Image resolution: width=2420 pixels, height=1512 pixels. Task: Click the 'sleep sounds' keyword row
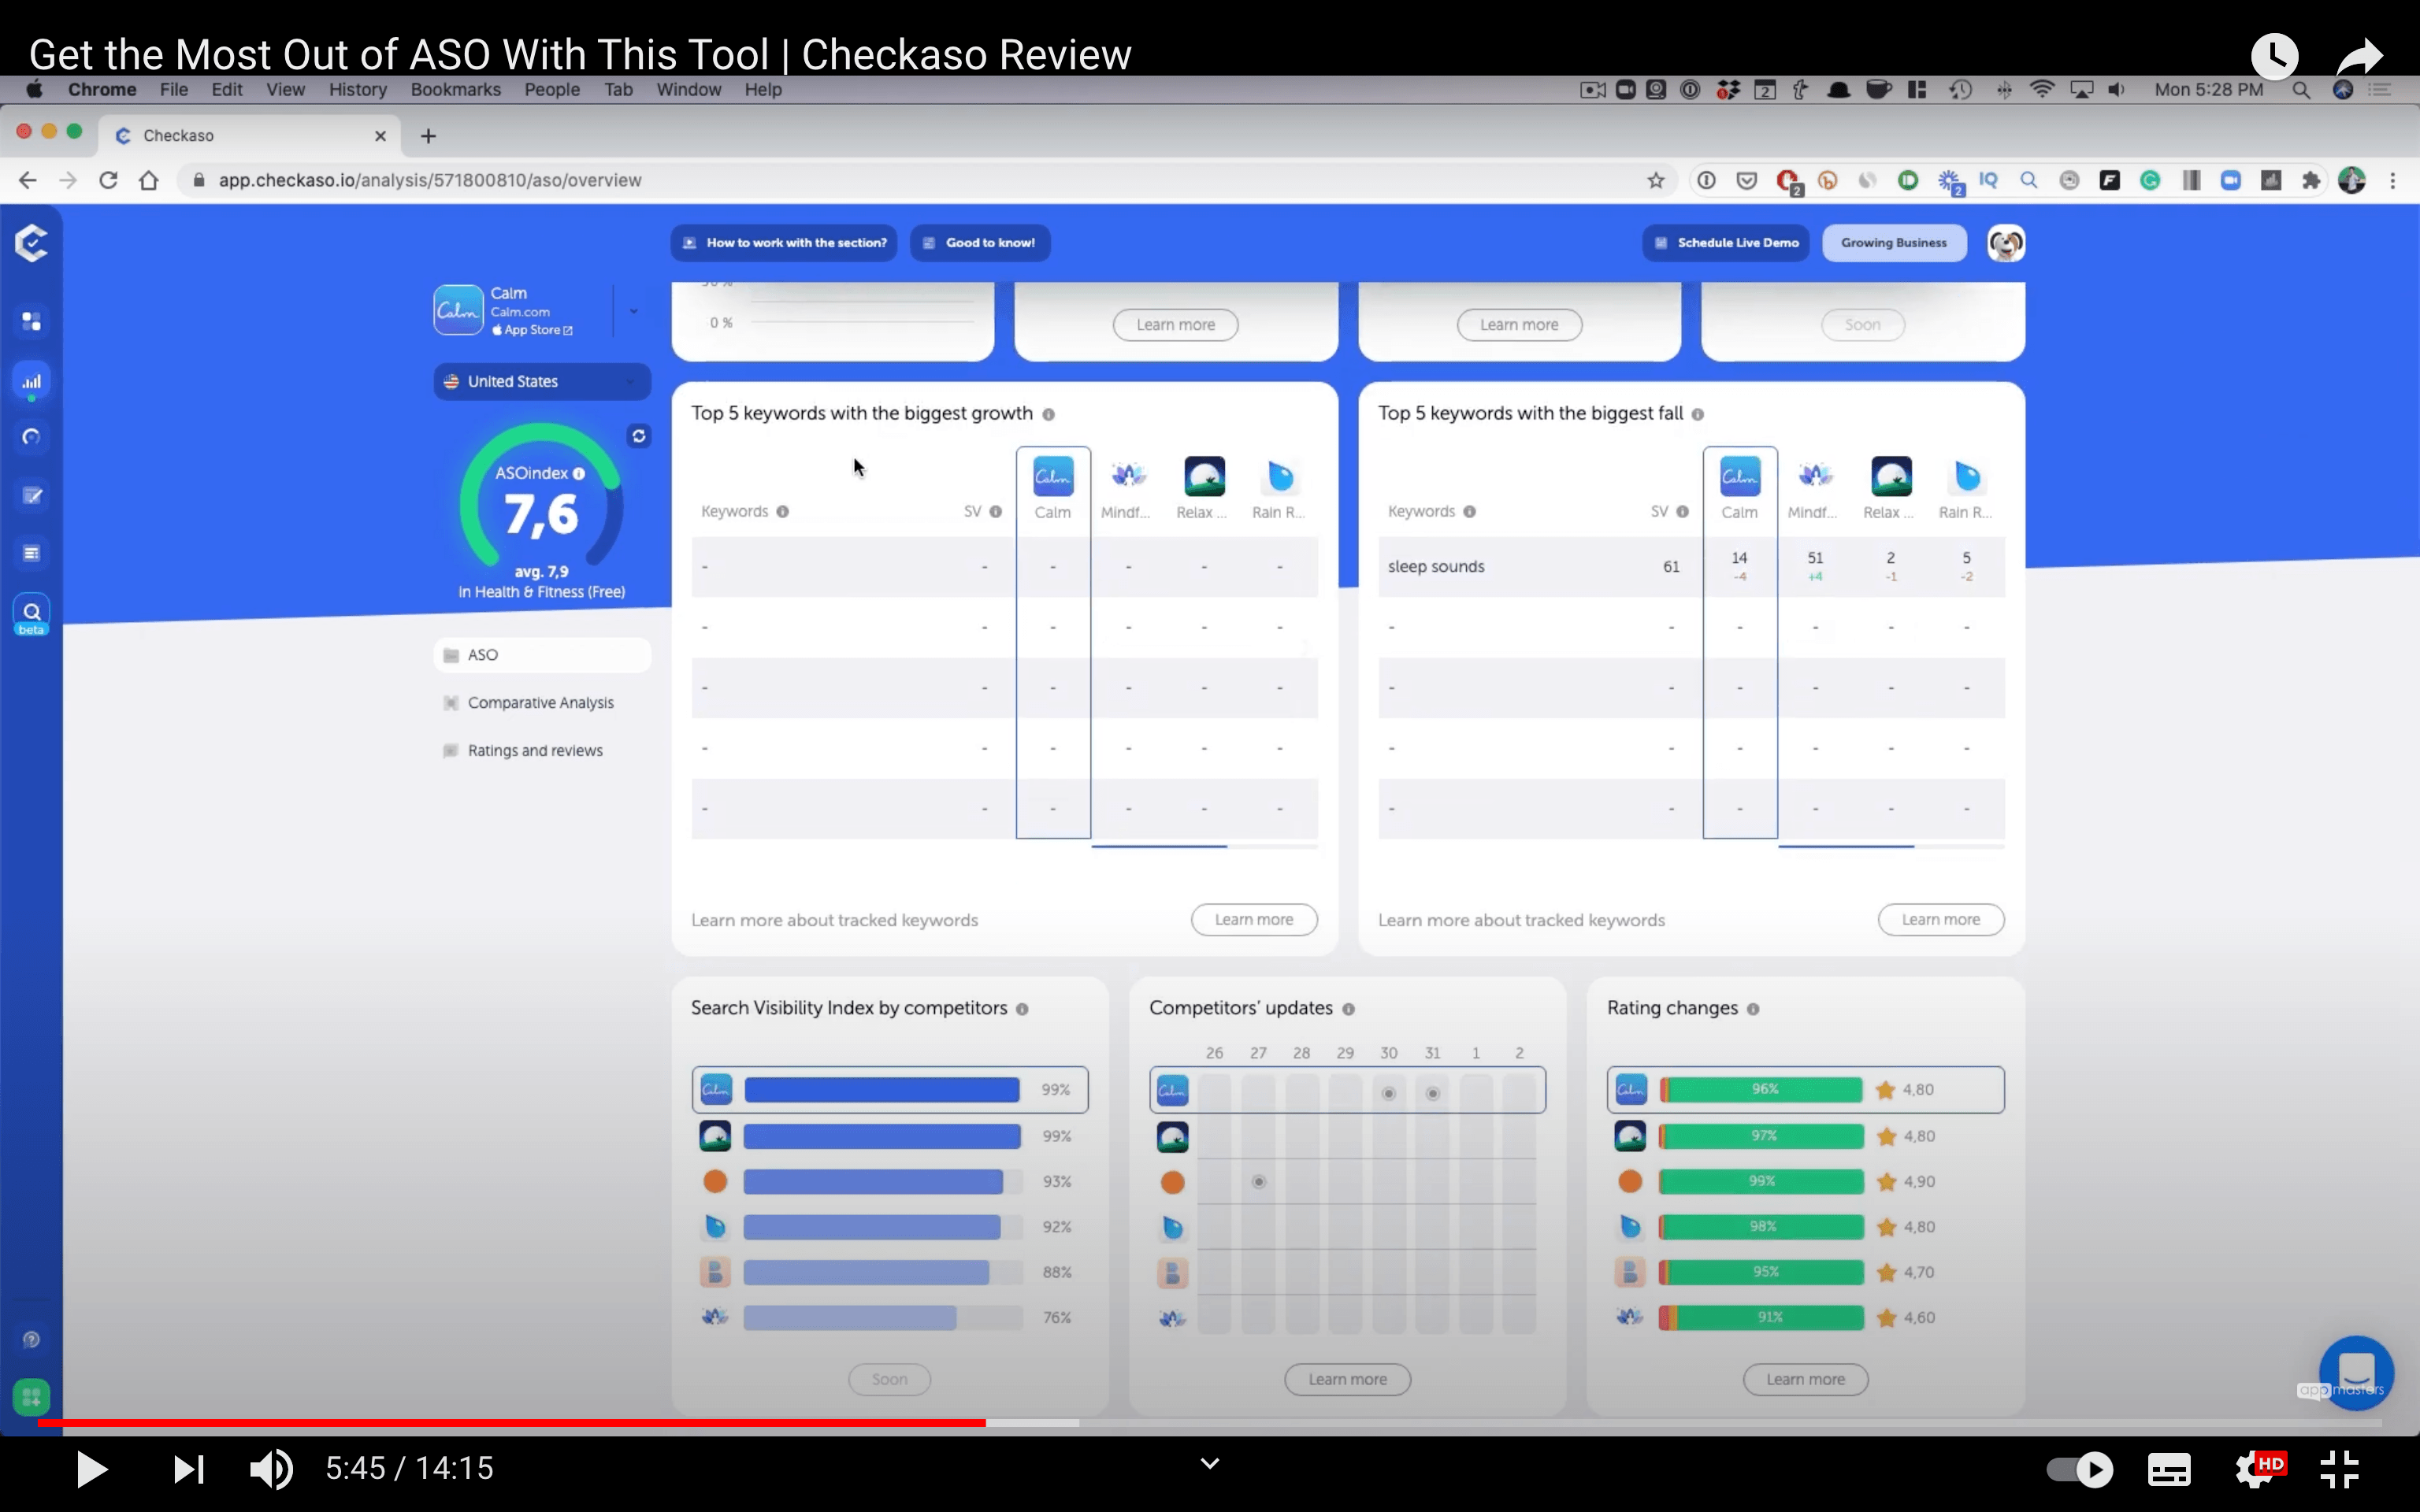[1692, 567]
